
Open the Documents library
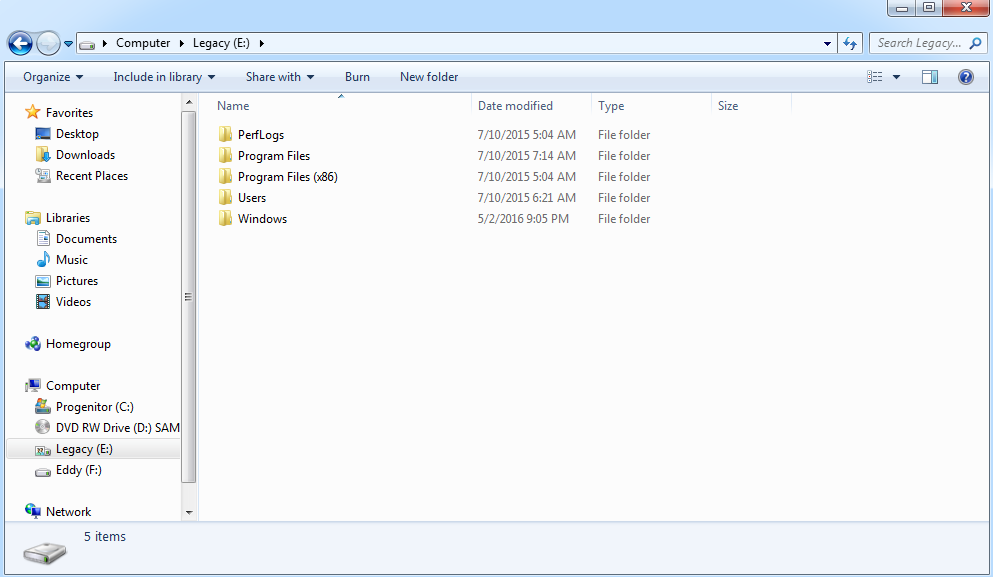[x=86, y=239]
